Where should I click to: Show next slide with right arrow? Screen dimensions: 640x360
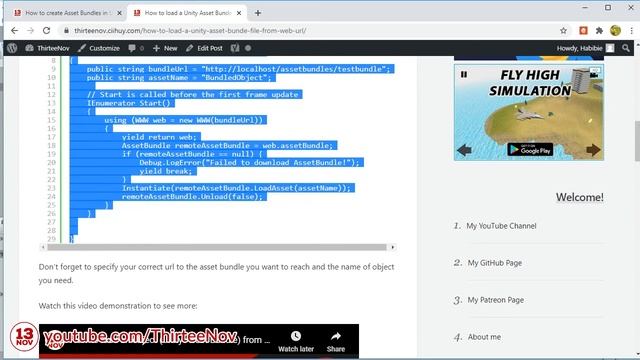tap(593, 150)
